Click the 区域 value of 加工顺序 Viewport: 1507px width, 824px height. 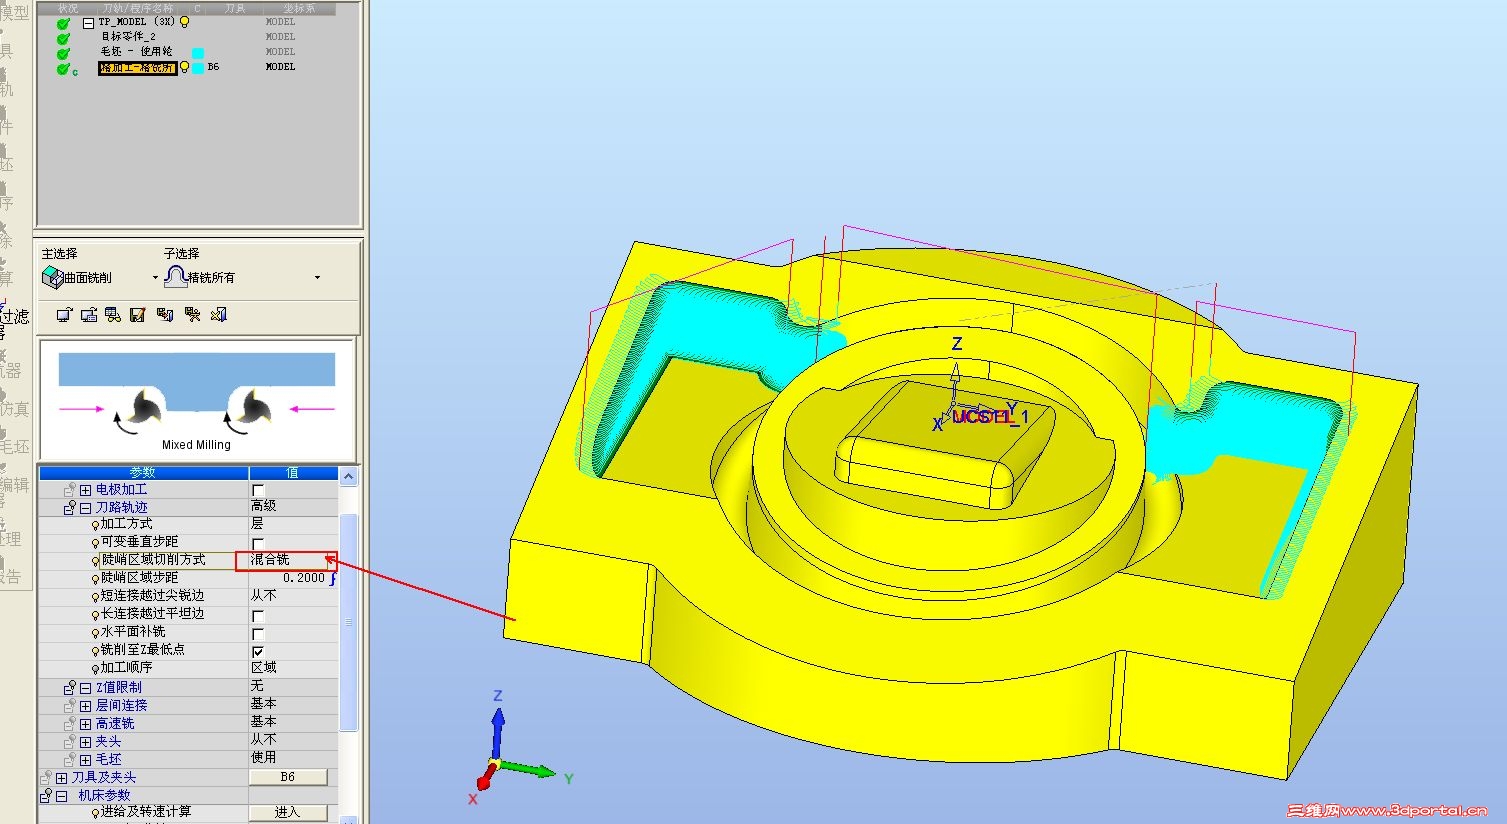tap(263, 668)
